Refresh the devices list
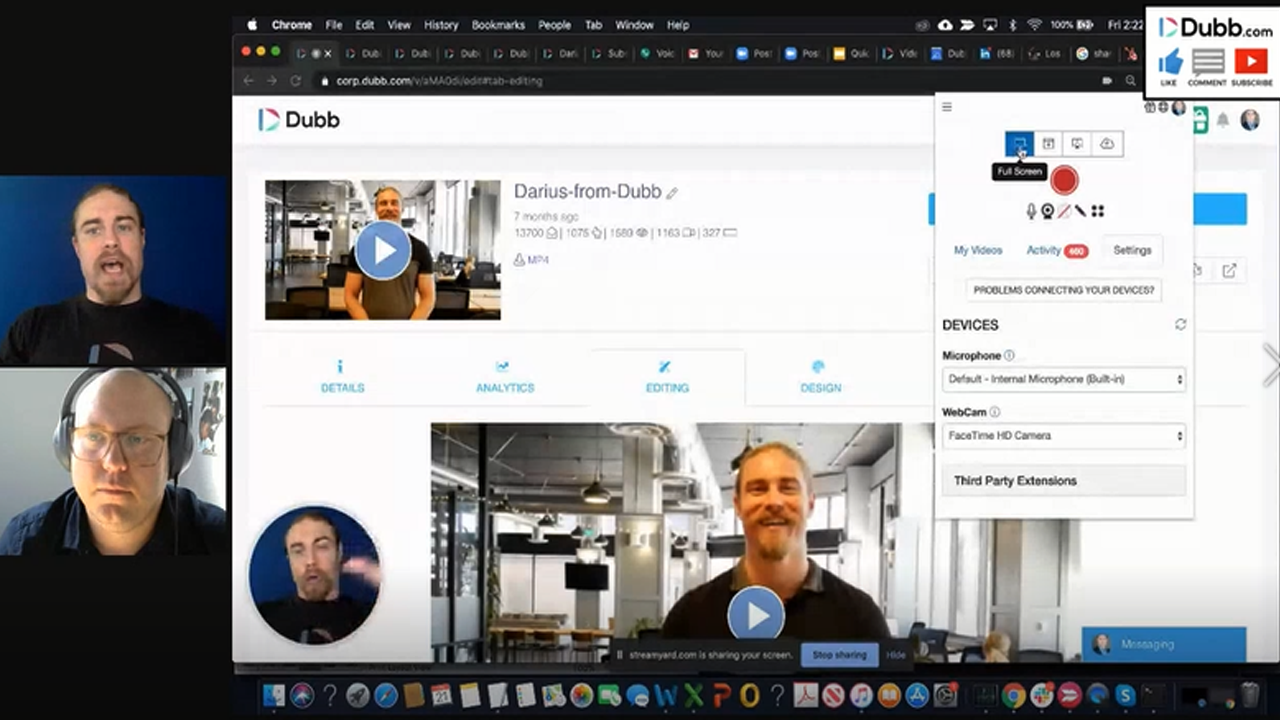This screenshot has width=1280, height=720. (1180, 325)
